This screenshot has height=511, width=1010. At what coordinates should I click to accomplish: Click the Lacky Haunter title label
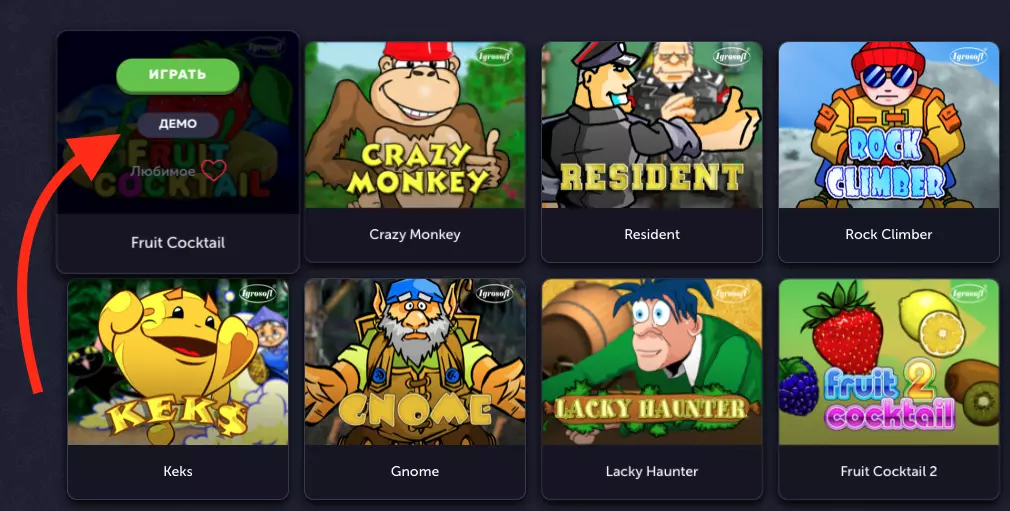652,472
